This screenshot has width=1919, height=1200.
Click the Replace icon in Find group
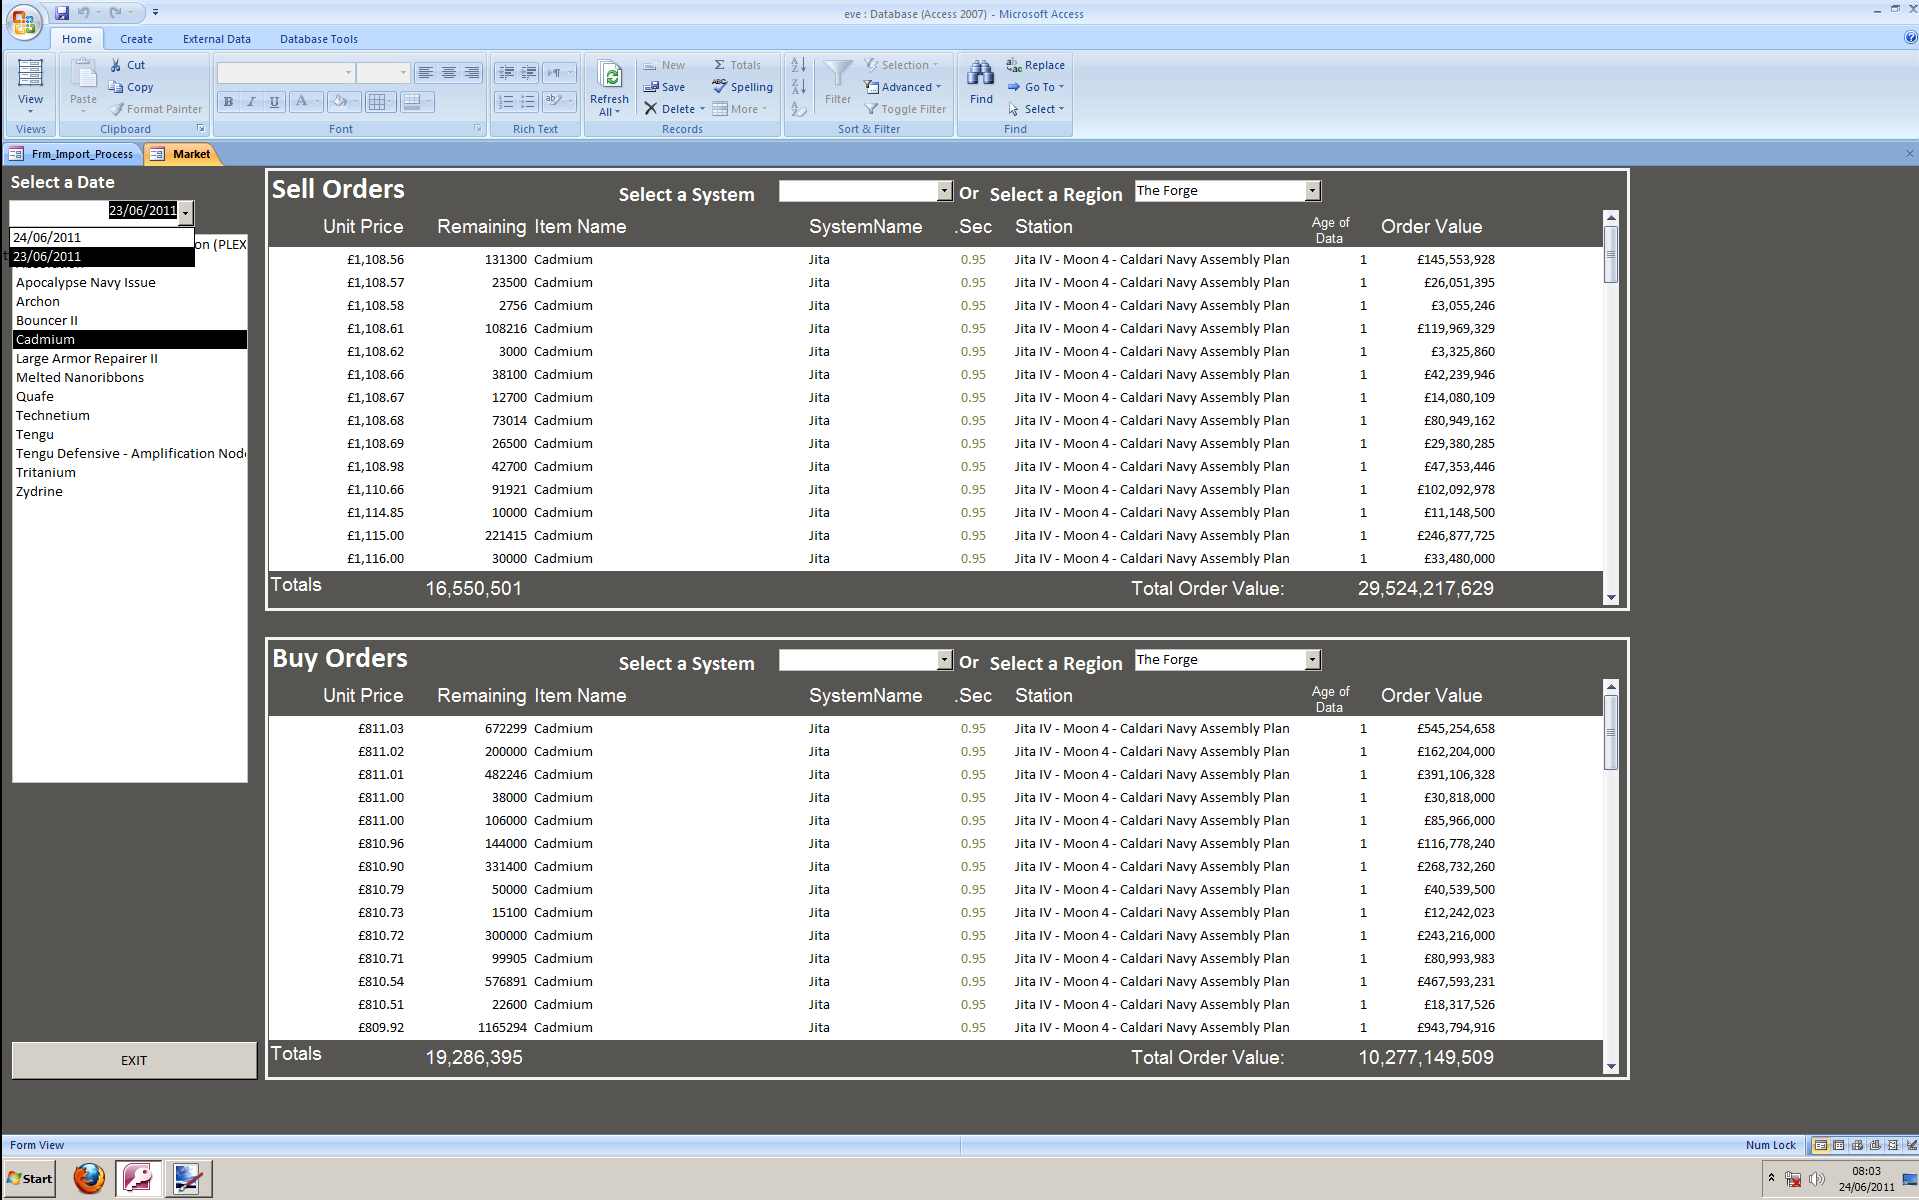(1013, 65)
